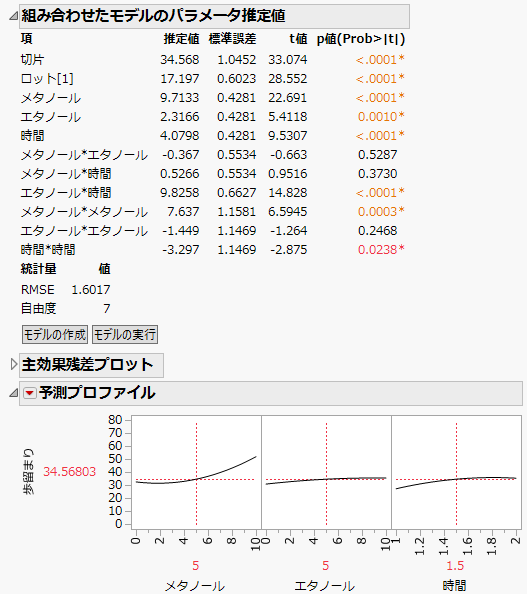Viewport: 527px width, 594px height.
Task: Click the predicted value 34.56803
Action: pyautogui.click(x=69, y=472)
